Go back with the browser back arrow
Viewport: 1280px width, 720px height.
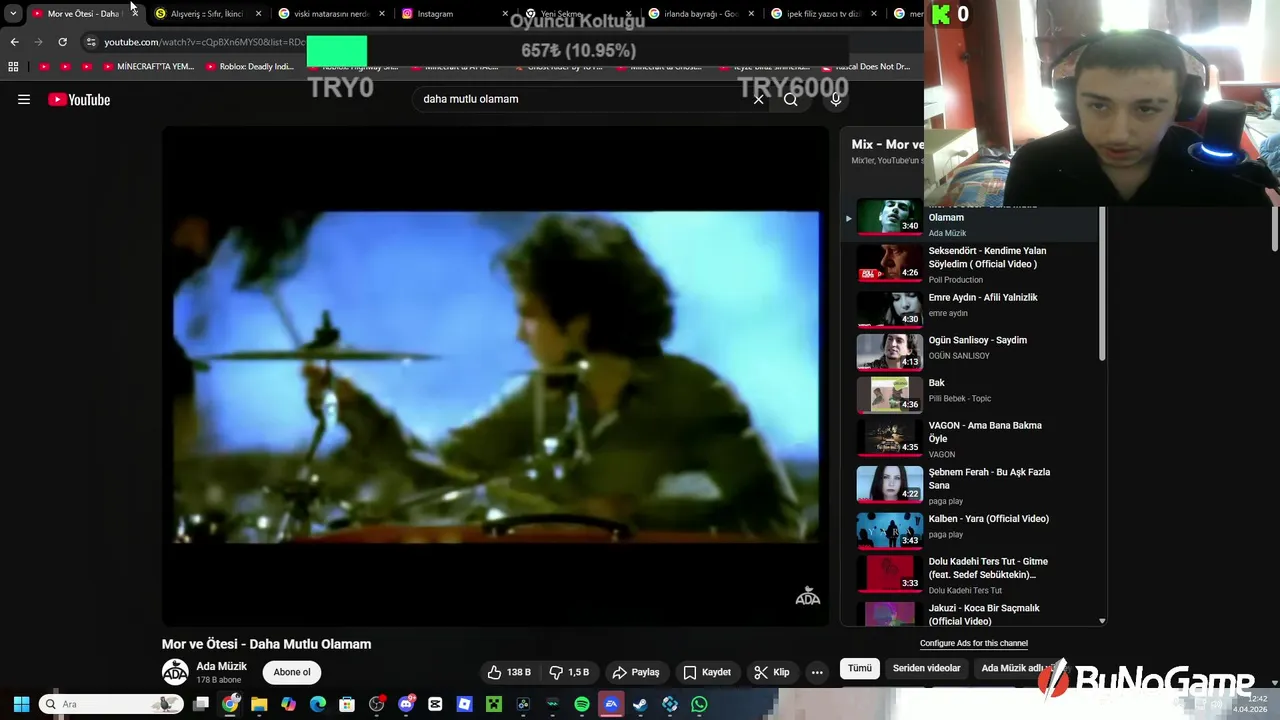click(14, 42)
